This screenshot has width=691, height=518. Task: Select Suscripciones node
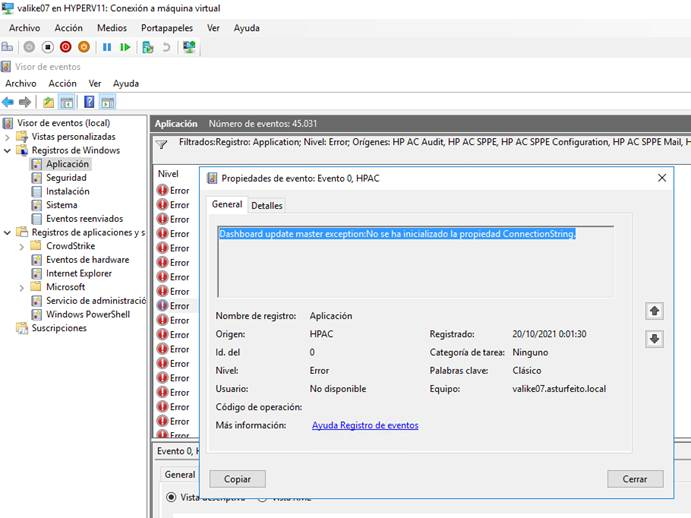tap(59, 328)
